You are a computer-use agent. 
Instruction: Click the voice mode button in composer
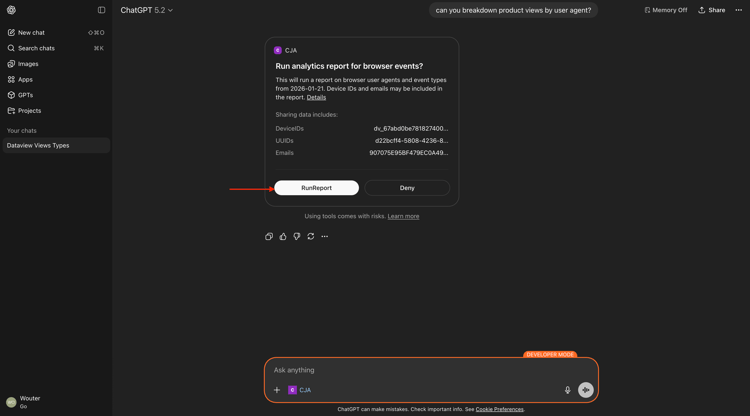point(585,390)
